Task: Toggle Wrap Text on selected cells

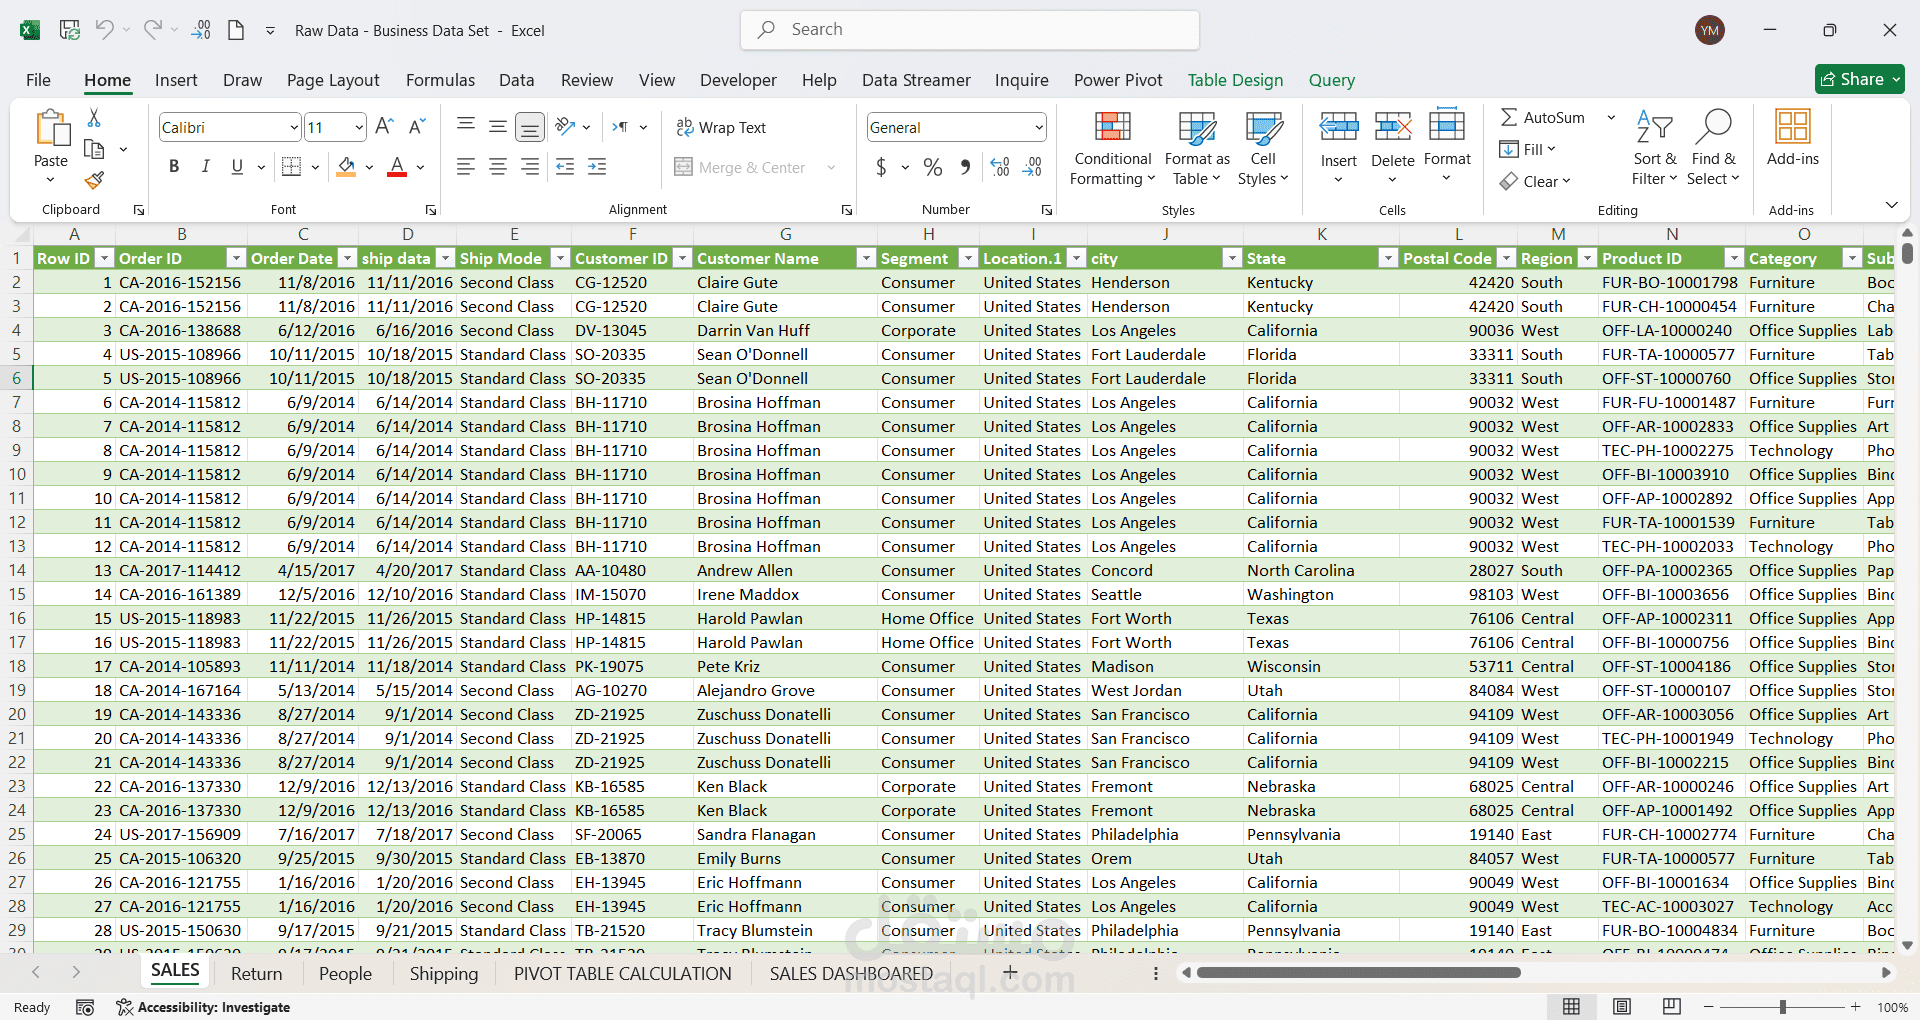Action: coord(721,128)
